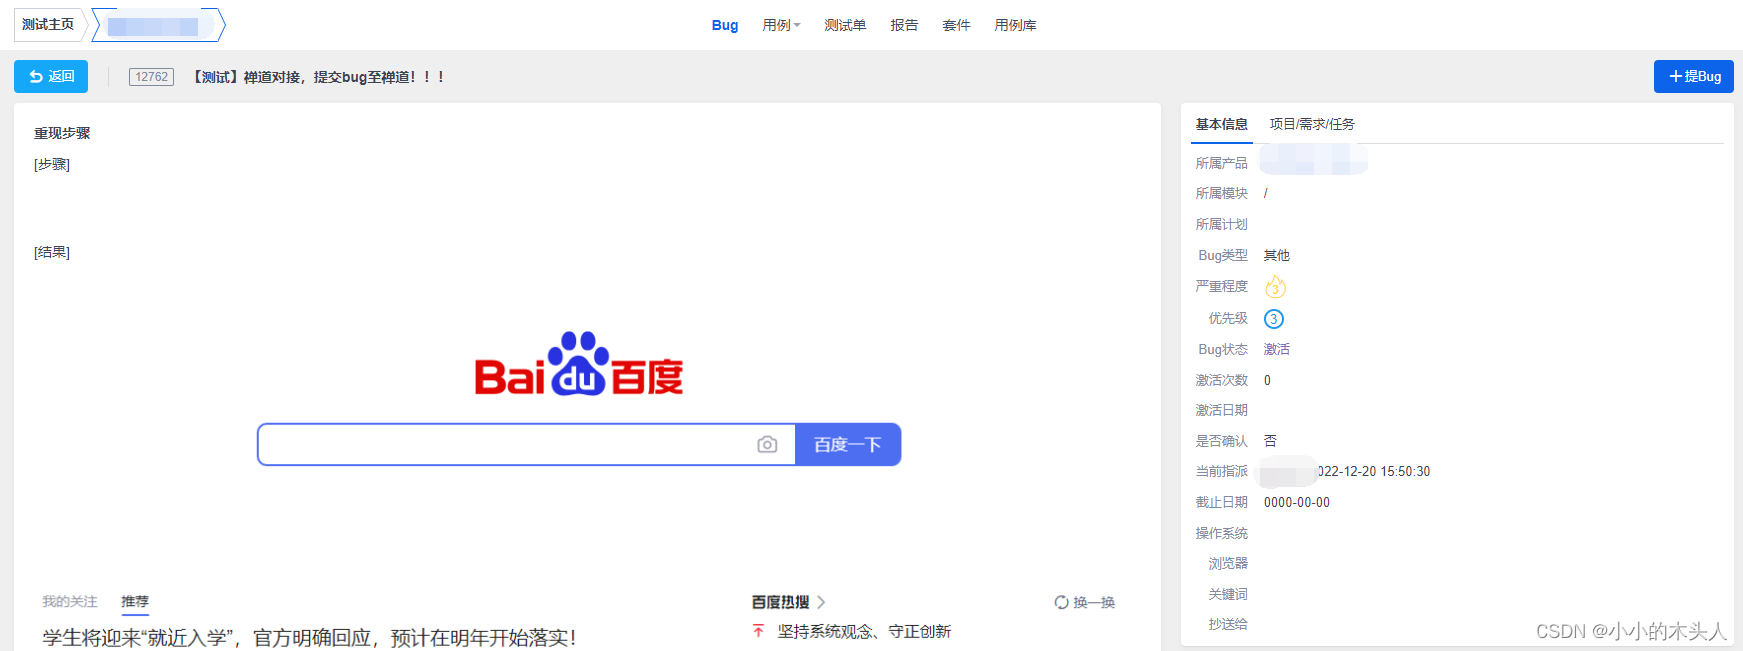Click the 所属计划 label
Image resolution: width=1743 pixels, height=651 pixels.
pyautogui.click(x=1221, y=224)
